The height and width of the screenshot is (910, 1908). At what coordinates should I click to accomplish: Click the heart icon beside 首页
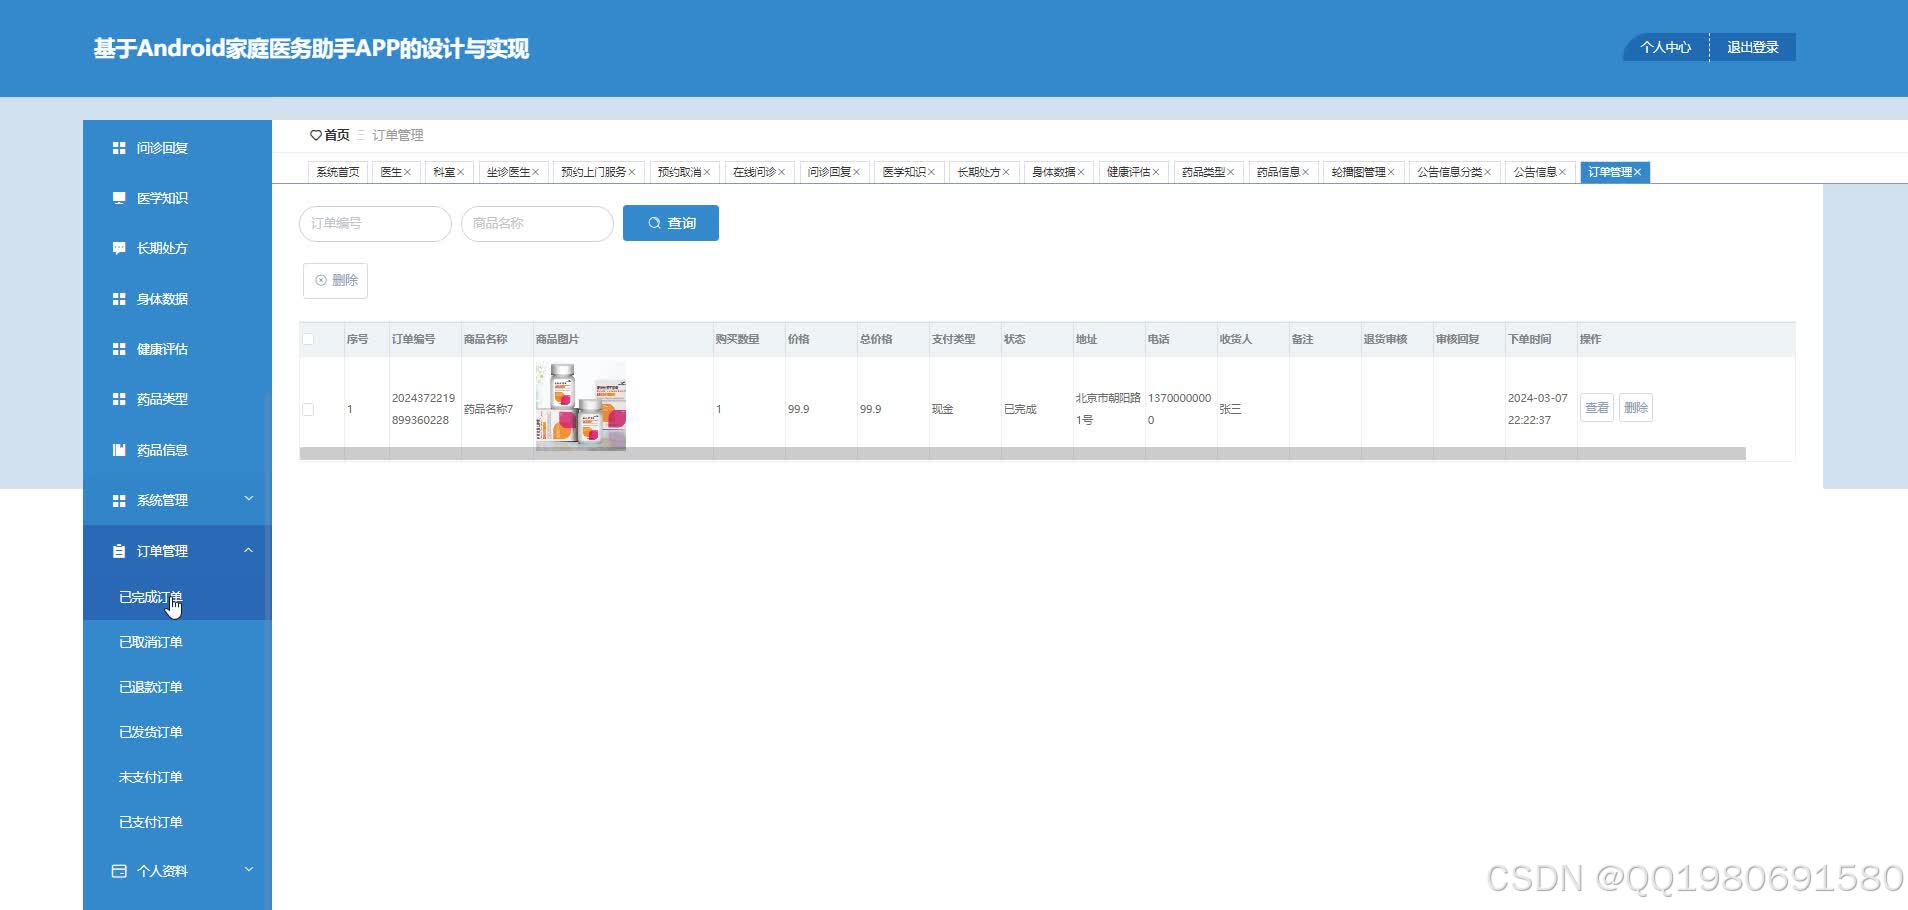click(x=315, y=135)
